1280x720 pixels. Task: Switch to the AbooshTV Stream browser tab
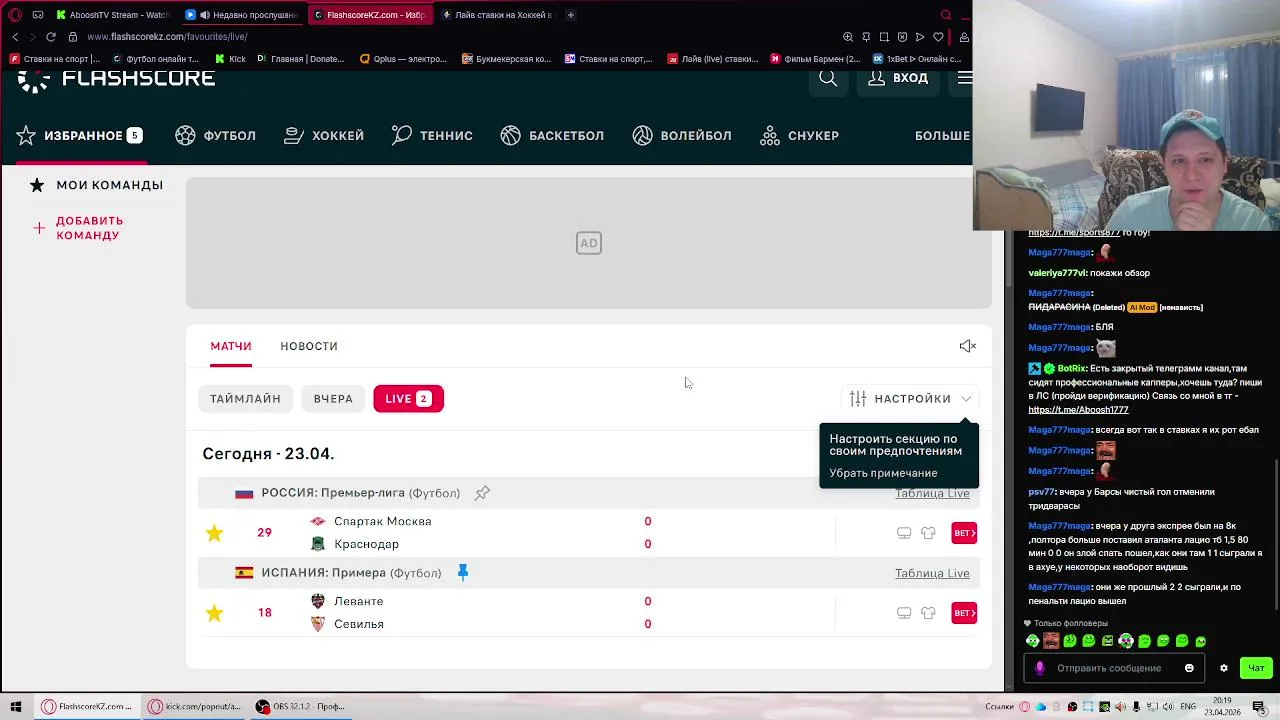(112, 15)
